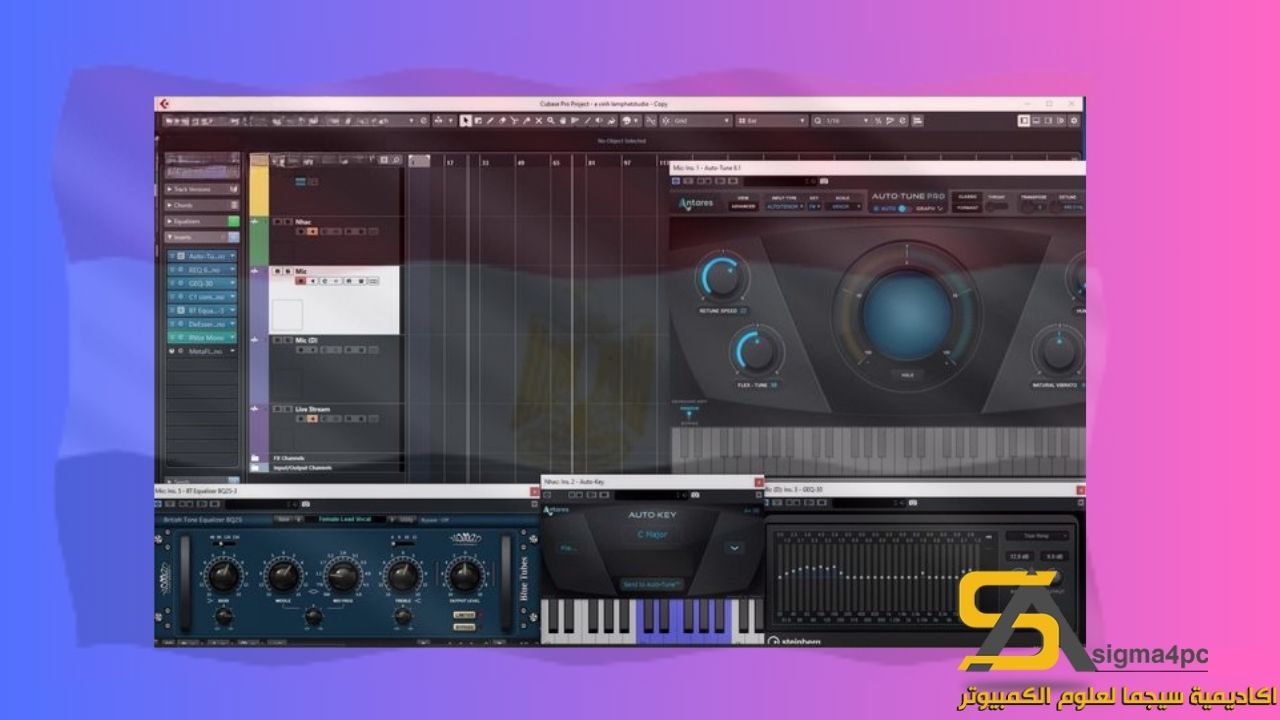This screenshot has width=1280, height=720.
Task: Click the Formant button in Auto-Tune
Action: click(x=967, y=208)
